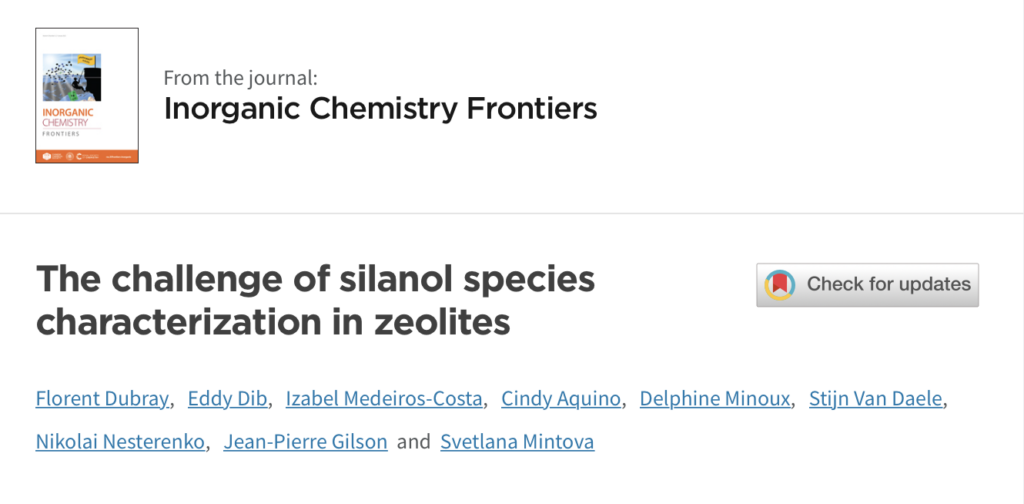
Task: Click the cover artwork image on journal thumbnail
Action: tap(72, 78)
